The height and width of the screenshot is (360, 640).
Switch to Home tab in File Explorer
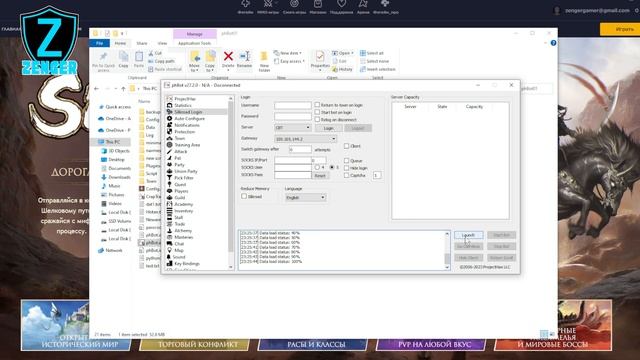point(120,43)
